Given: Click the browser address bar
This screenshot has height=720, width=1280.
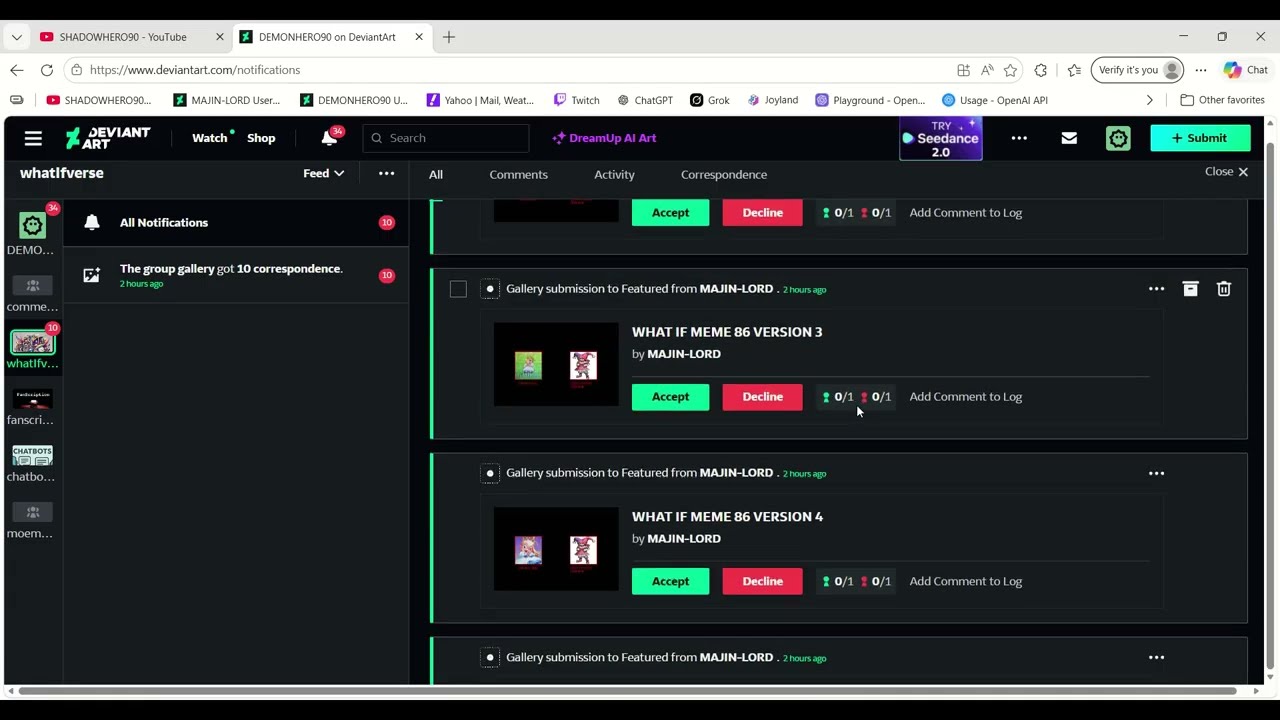Looking at the screenshot, I should 510,70.
